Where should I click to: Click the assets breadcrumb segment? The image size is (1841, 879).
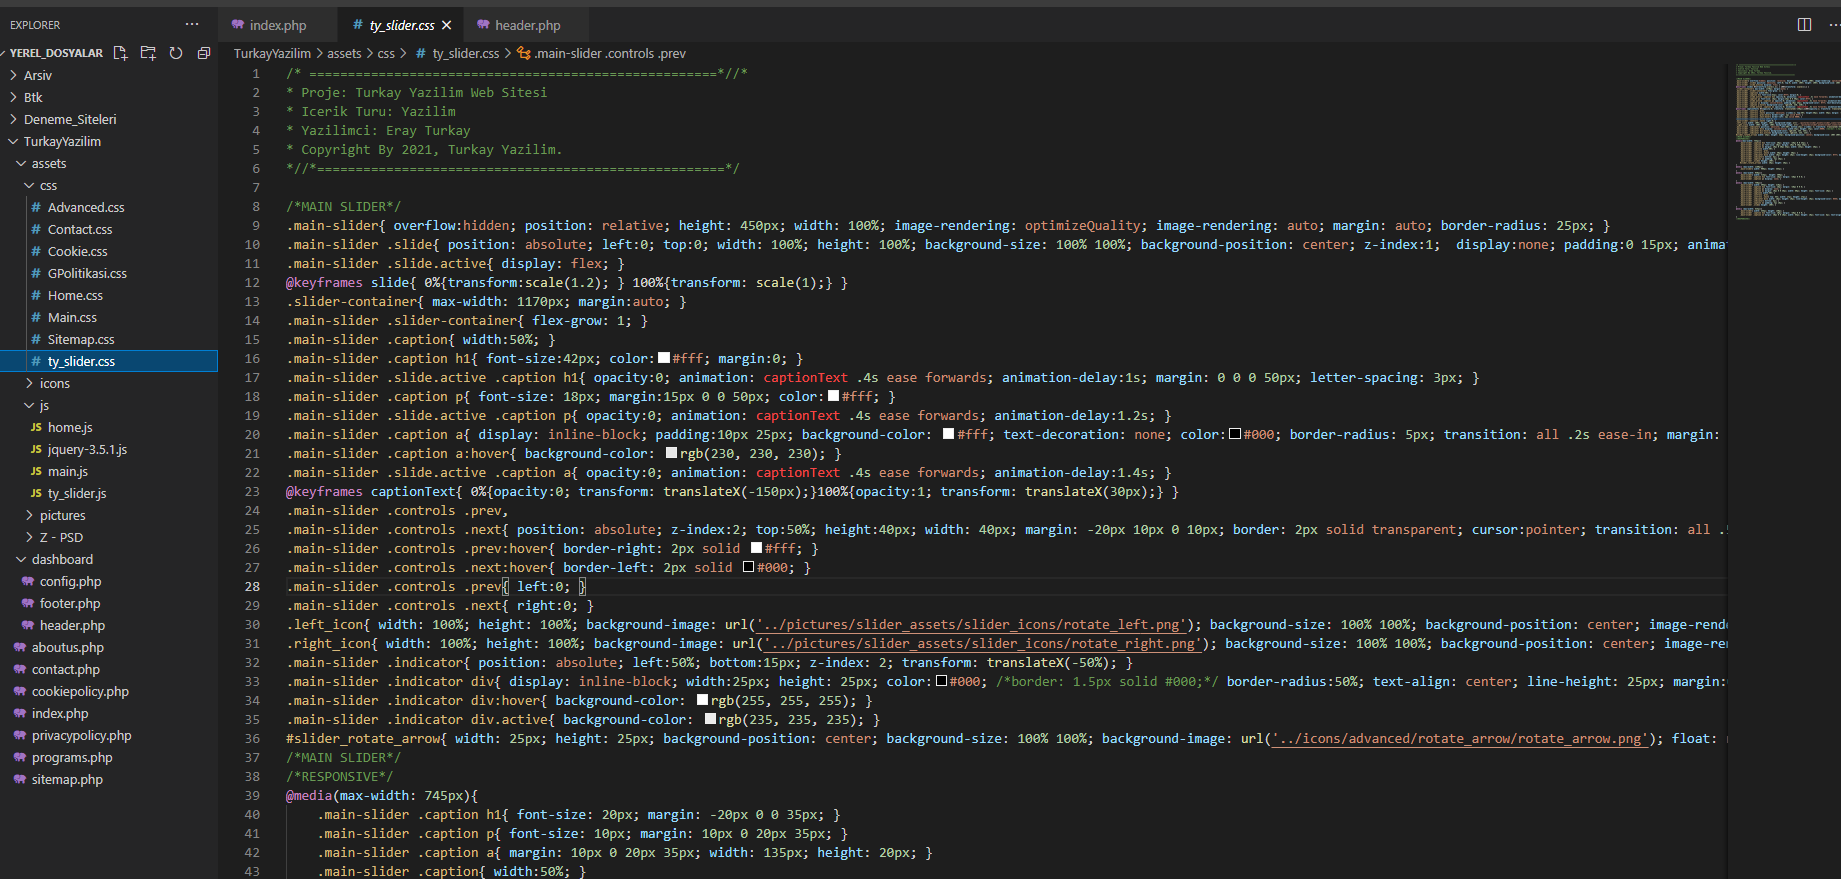[x=344, y=53]
